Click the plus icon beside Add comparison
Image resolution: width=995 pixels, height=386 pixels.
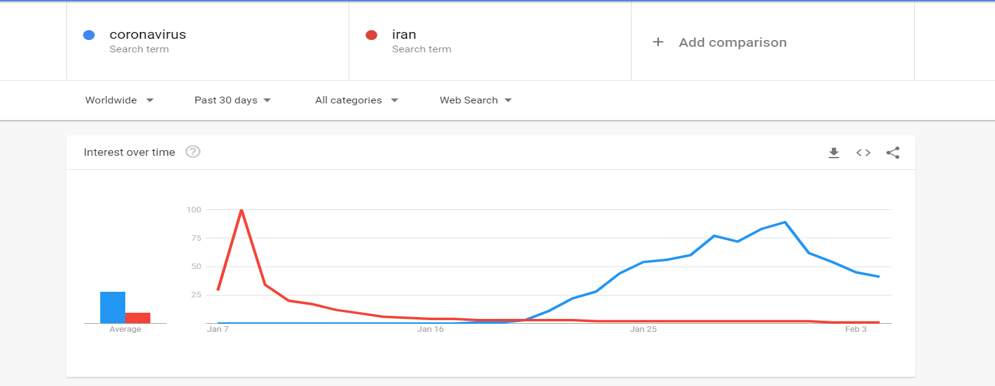click(658, 43)
